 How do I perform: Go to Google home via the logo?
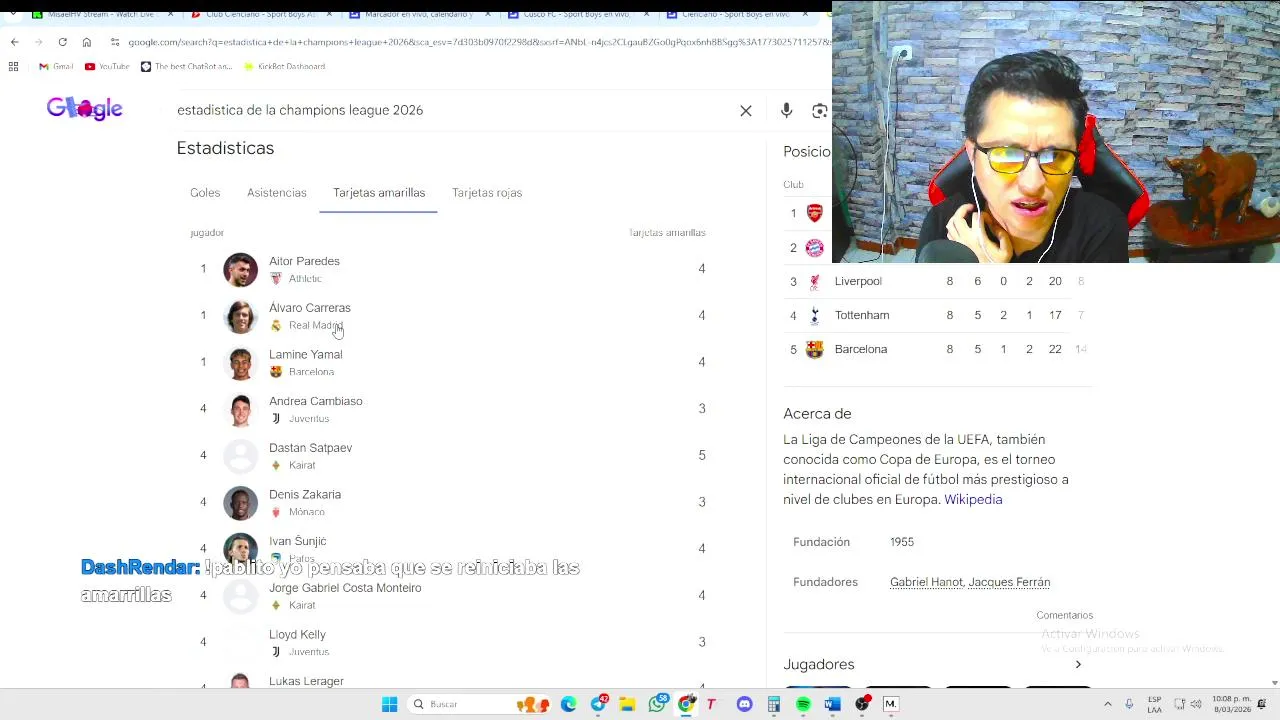click(85, 109)
